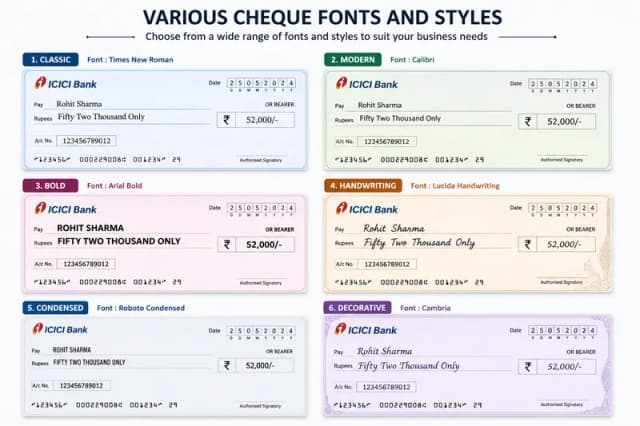Click 'Font : Cambria' text

425,308
